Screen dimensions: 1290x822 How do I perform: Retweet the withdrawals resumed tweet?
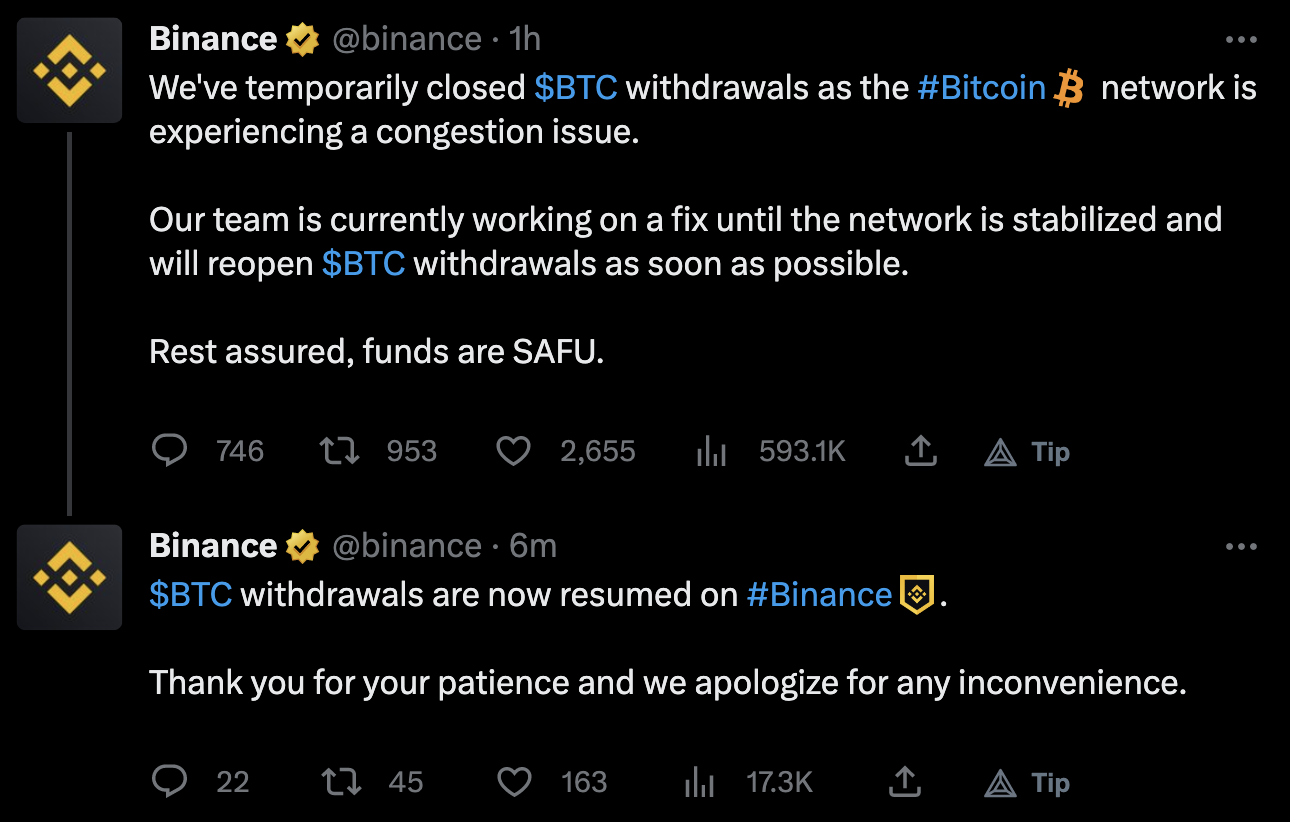click(340, 781)
